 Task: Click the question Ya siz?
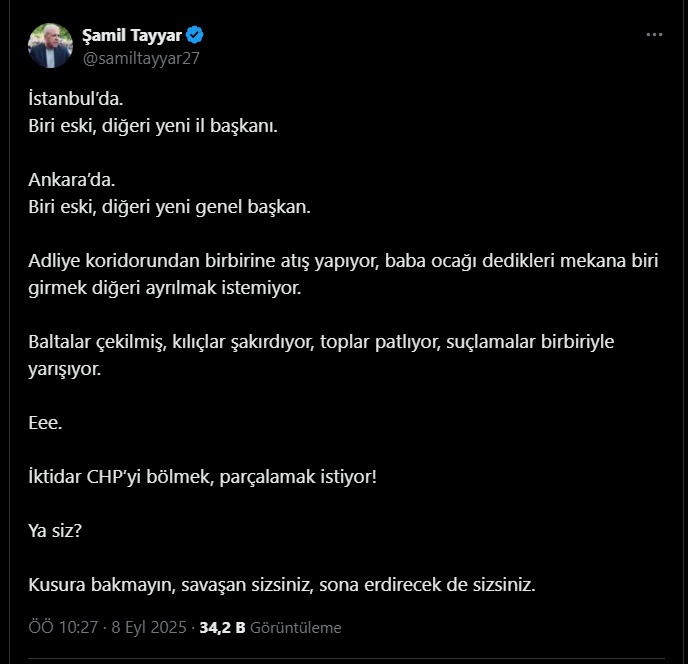tap(55, 531)
